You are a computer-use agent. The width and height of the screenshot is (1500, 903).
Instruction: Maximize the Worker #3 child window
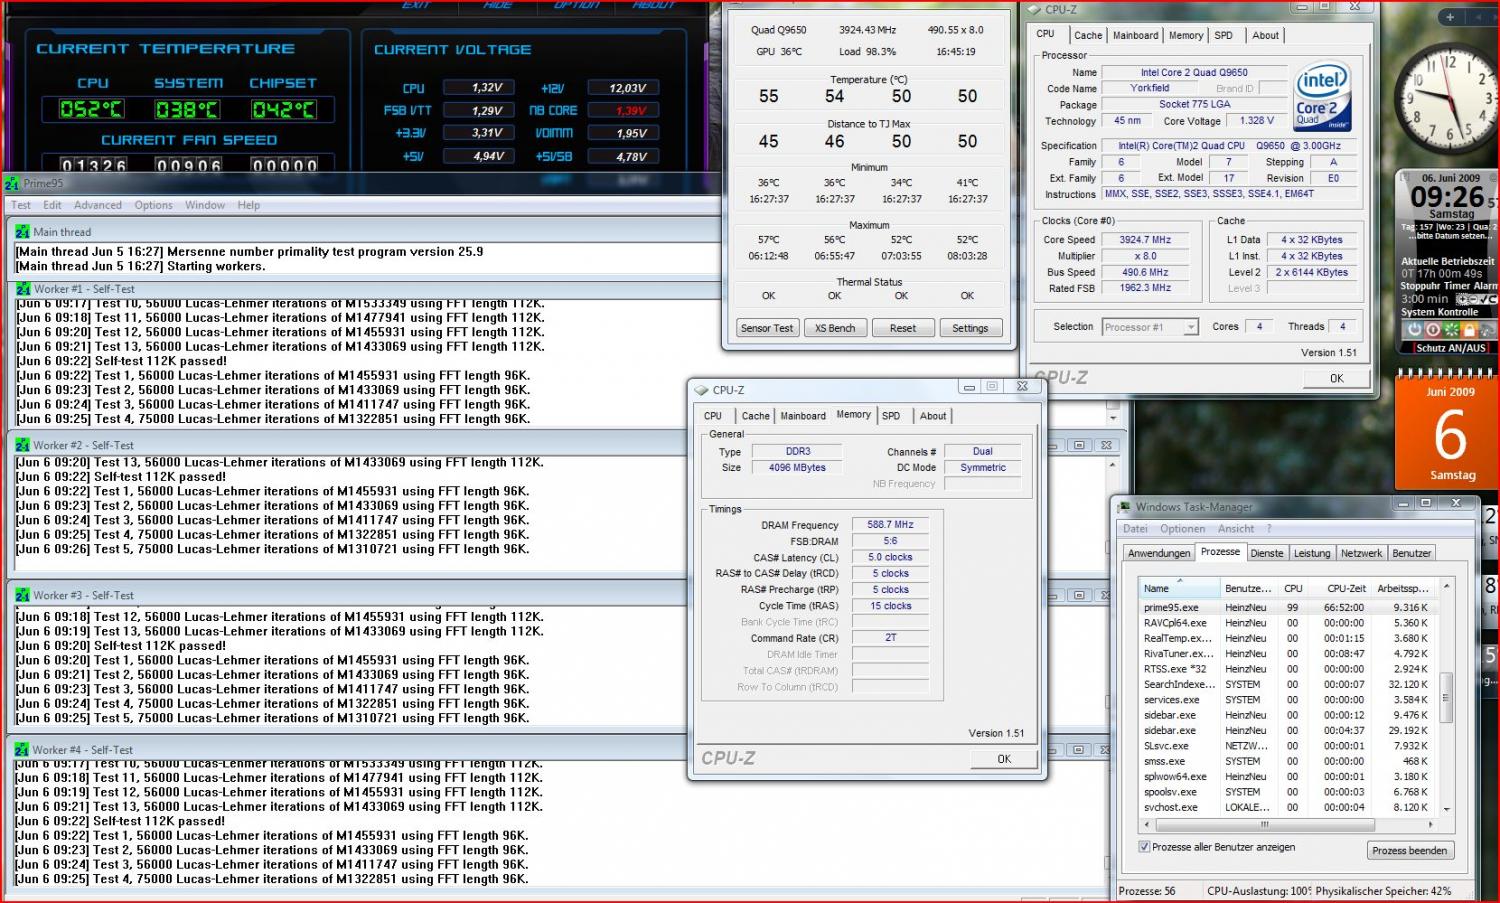[x=1078, y=595]
